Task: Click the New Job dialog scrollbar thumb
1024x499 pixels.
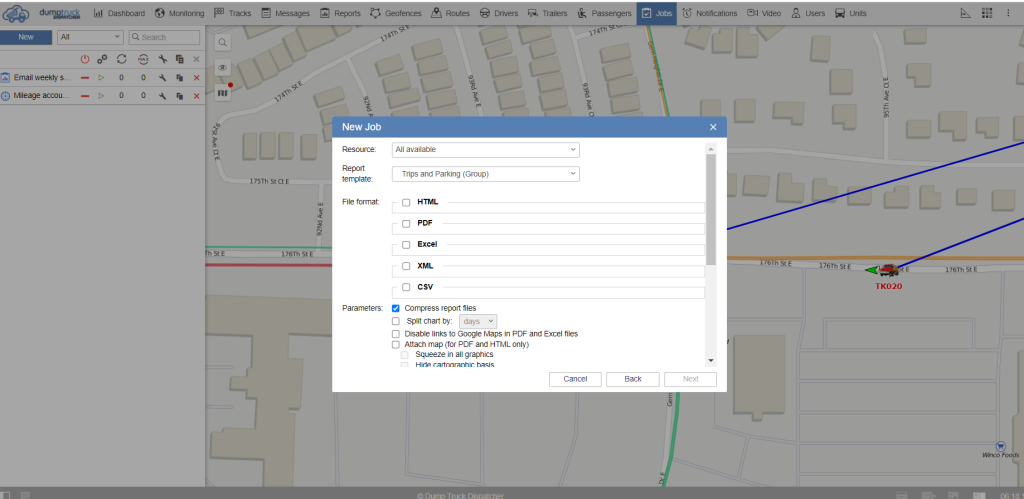Action: pos(711,209)
